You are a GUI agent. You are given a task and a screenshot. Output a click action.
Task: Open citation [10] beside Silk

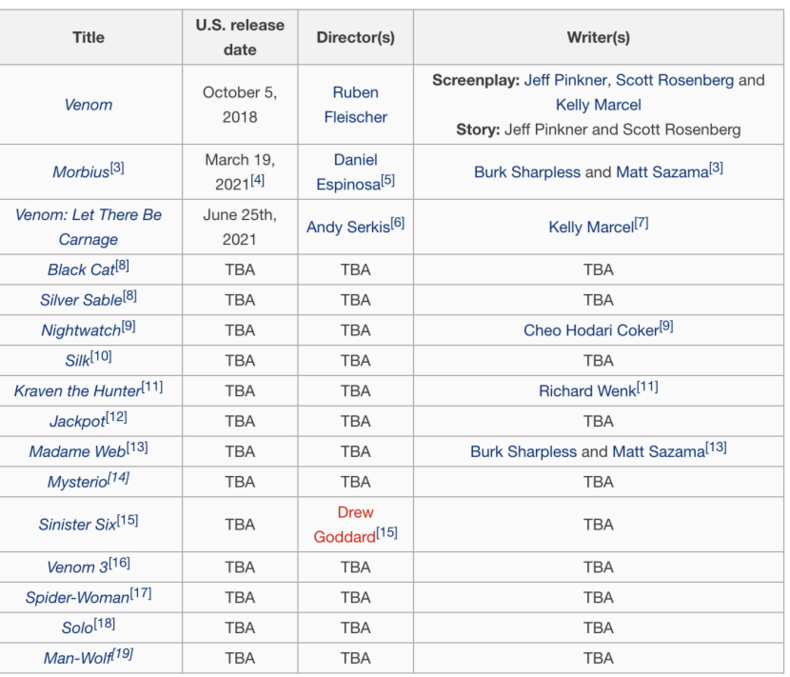[x=101, y=356]
